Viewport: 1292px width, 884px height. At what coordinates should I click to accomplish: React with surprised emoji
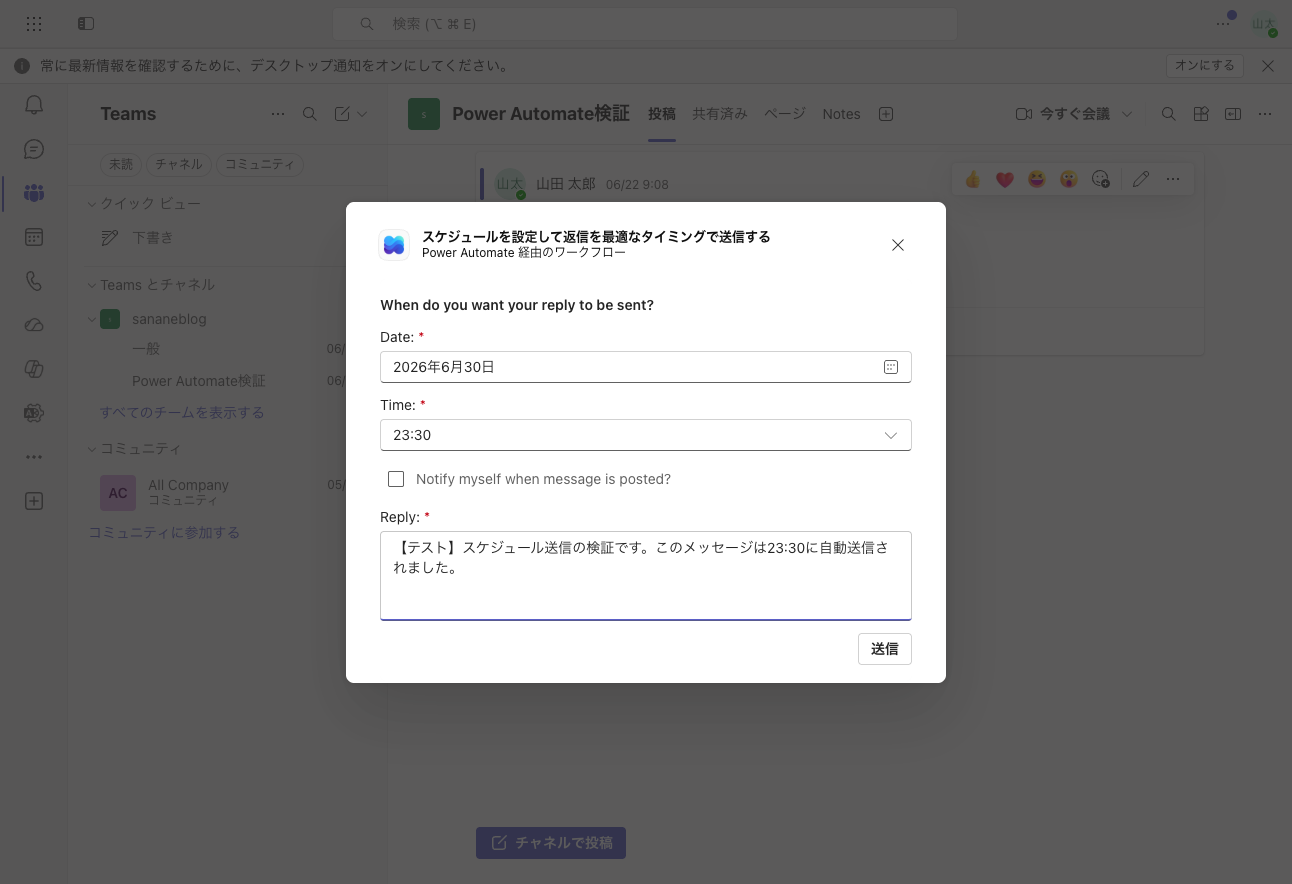pyautogui.click(x=1069, y=179)
